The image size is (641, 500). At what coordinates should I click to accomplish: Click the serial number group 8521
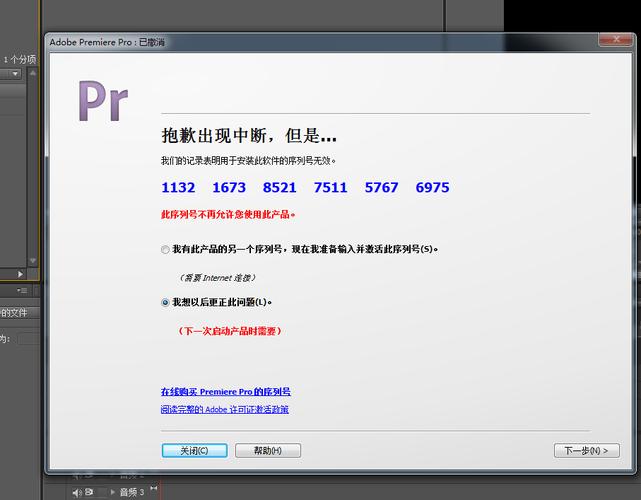[x=280, y=187]
